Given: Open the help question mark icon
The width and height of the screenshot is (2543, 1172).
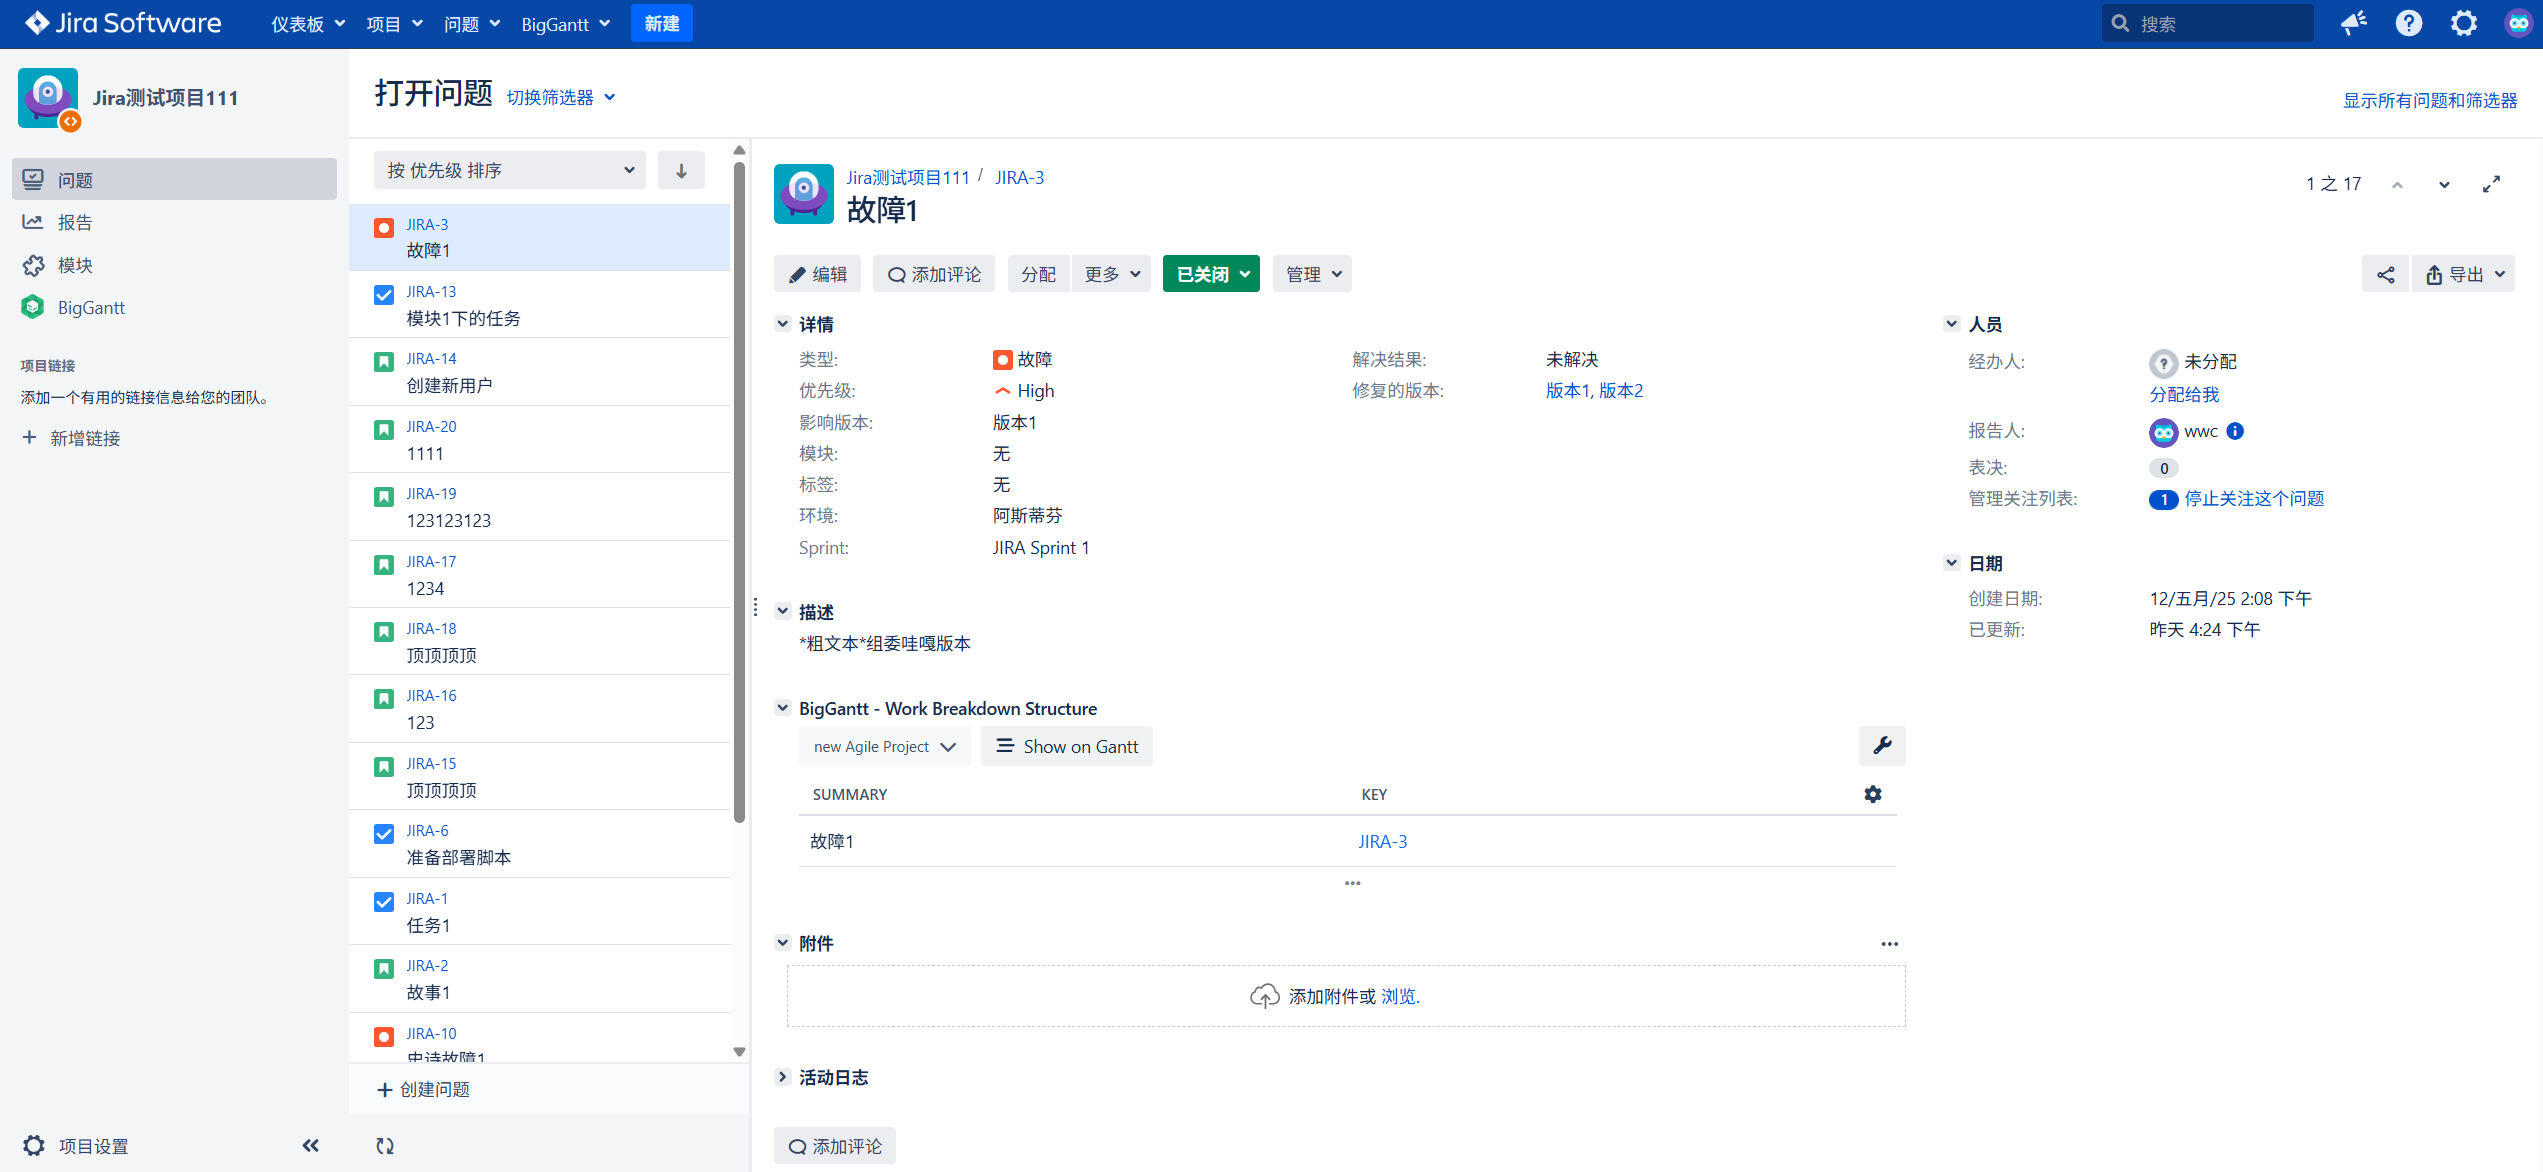Looking at the screenshot, I should (2409, 23).
